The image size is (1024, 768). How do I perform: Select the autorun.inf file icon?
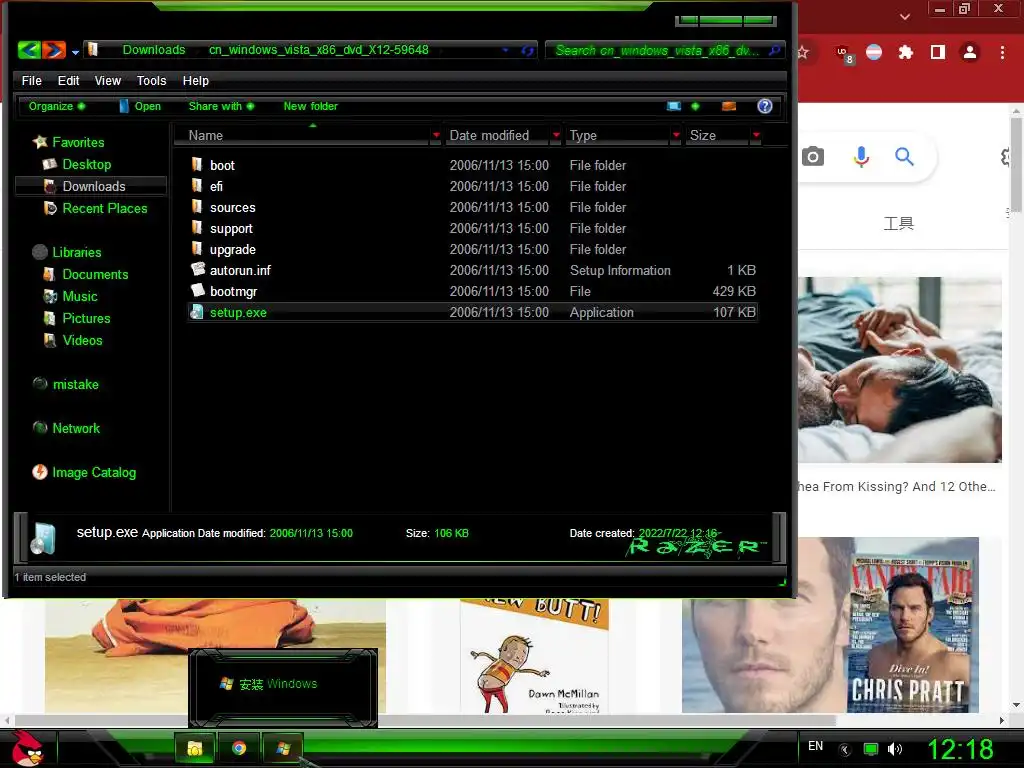tap(198, 269)
